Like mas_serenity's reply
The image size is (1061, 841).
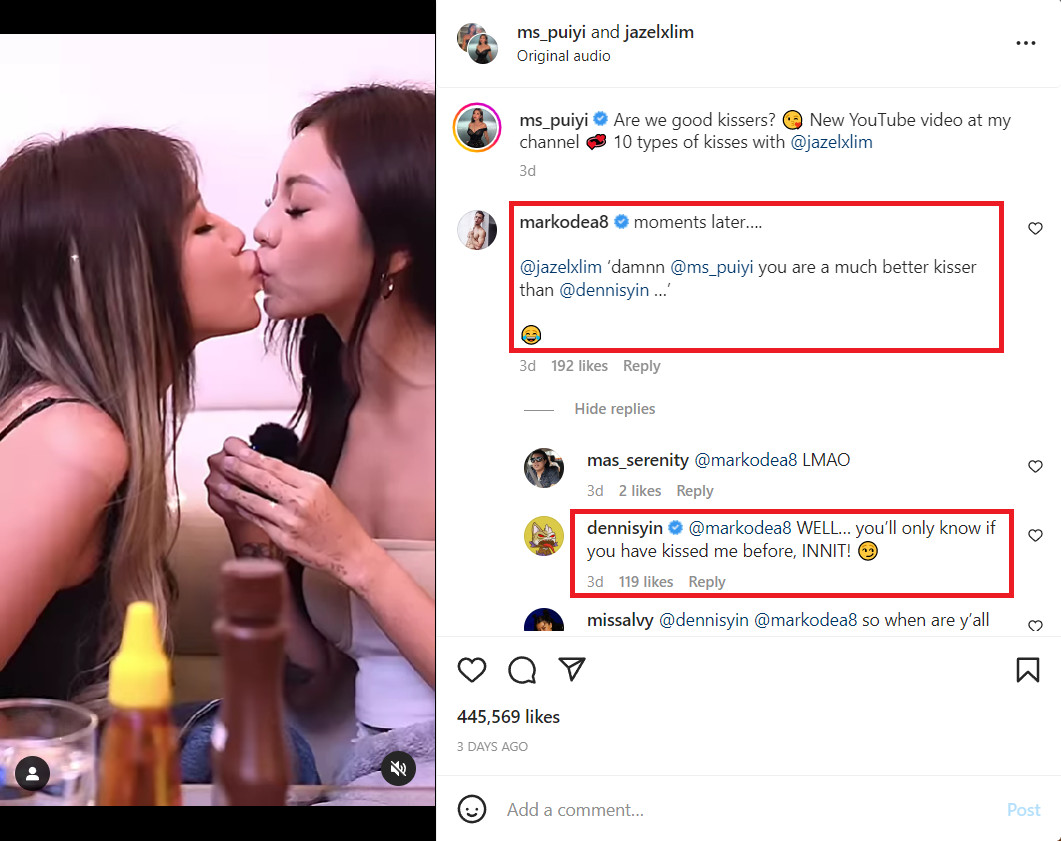(x=1035, y=466)
